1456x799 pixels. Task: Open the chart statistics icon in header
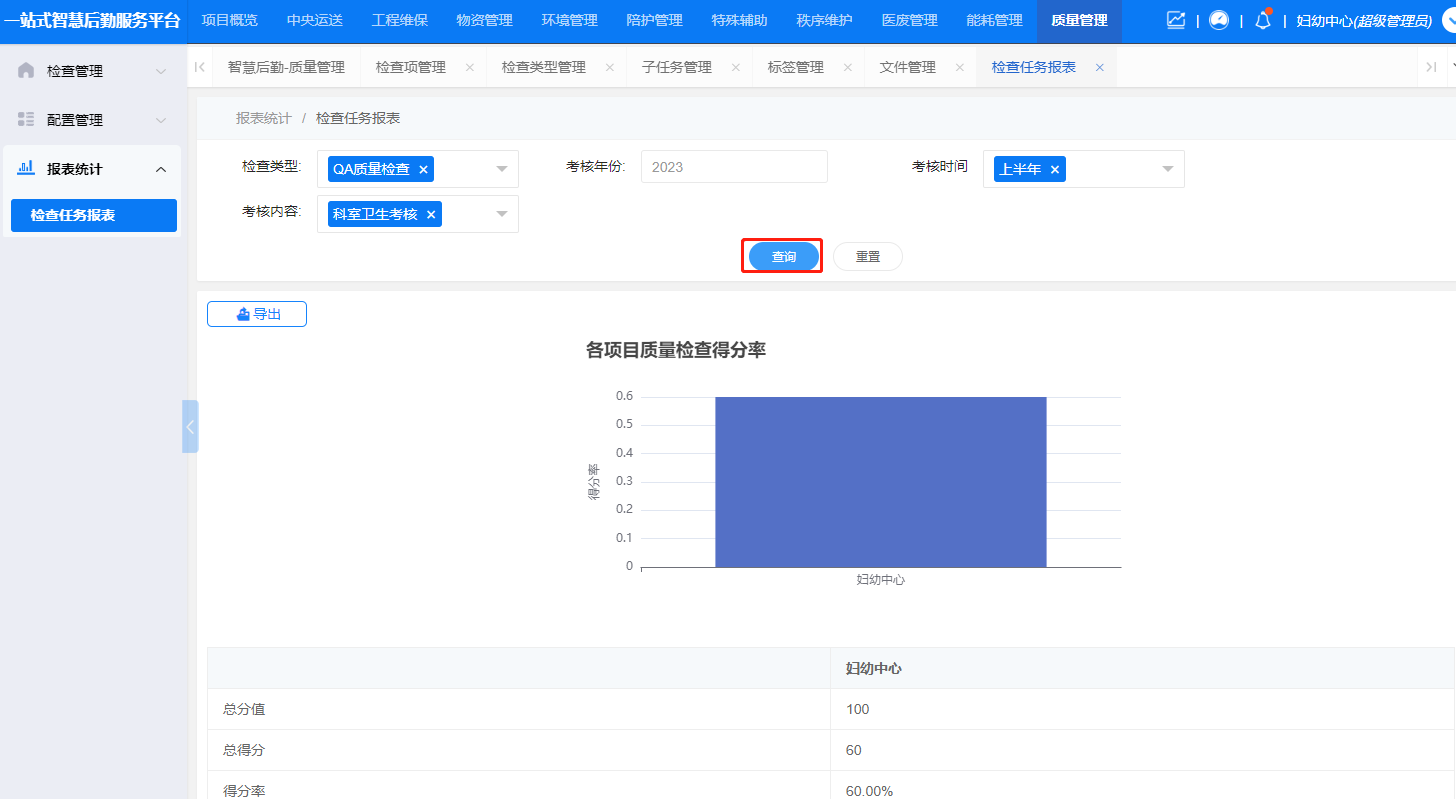point(1176,20)
